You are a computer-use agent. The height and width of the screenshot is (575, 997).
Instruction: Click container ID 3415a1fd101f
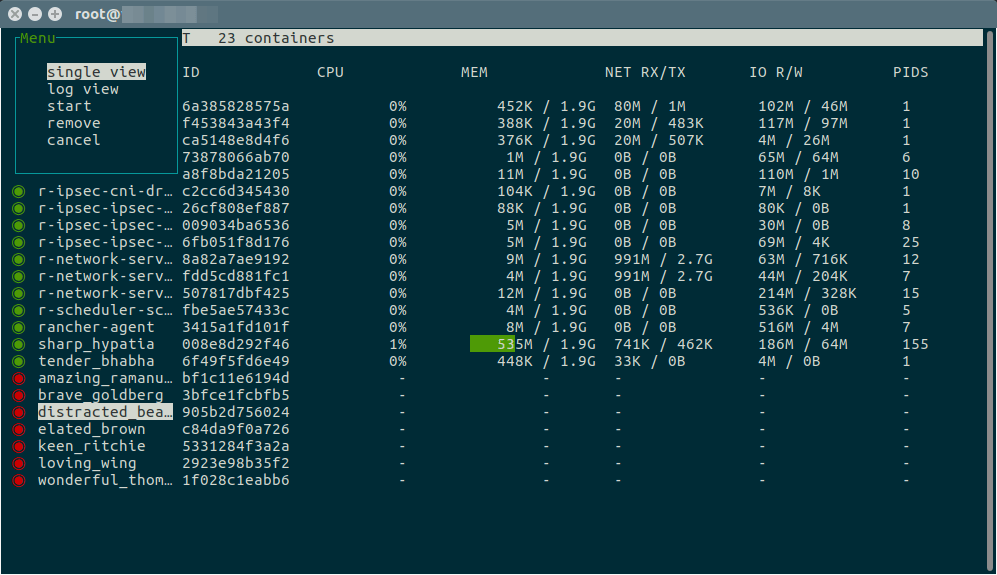click(236, 327)
